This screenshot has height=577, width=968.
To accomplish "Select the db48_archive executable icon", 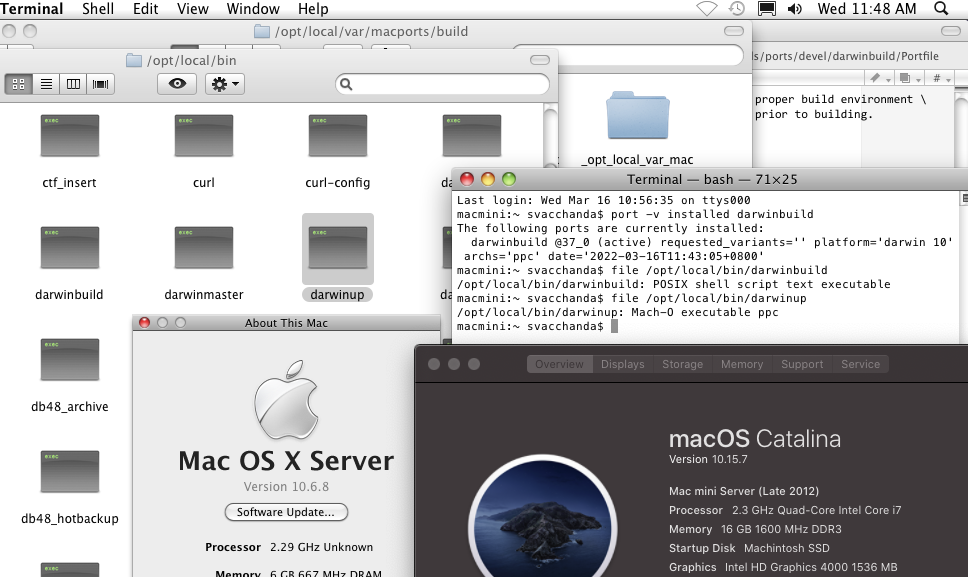I will [70, 360].
